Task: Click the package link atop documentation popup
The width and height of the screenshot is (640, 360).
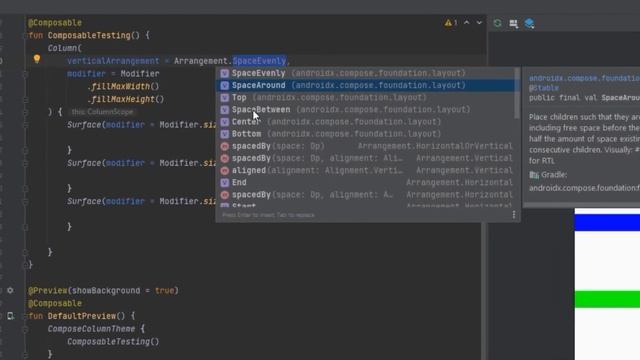Action: (x=584, y=78)
